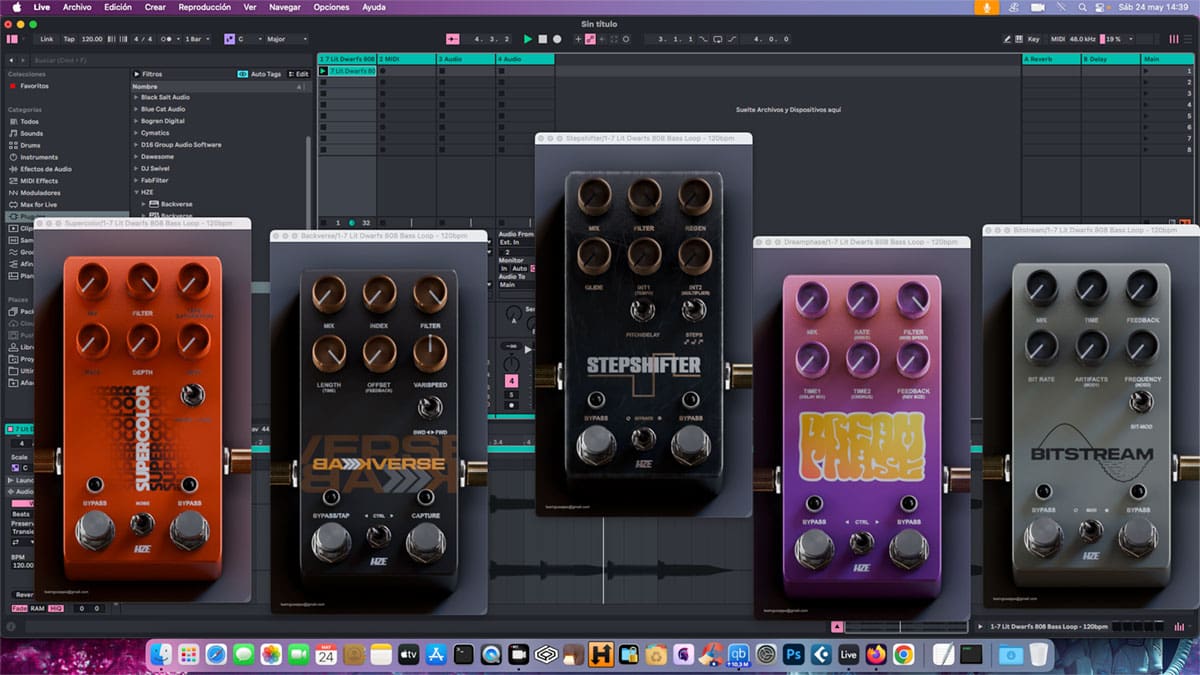Start playback with the green Play button
1200x675 pixels.
528,39
